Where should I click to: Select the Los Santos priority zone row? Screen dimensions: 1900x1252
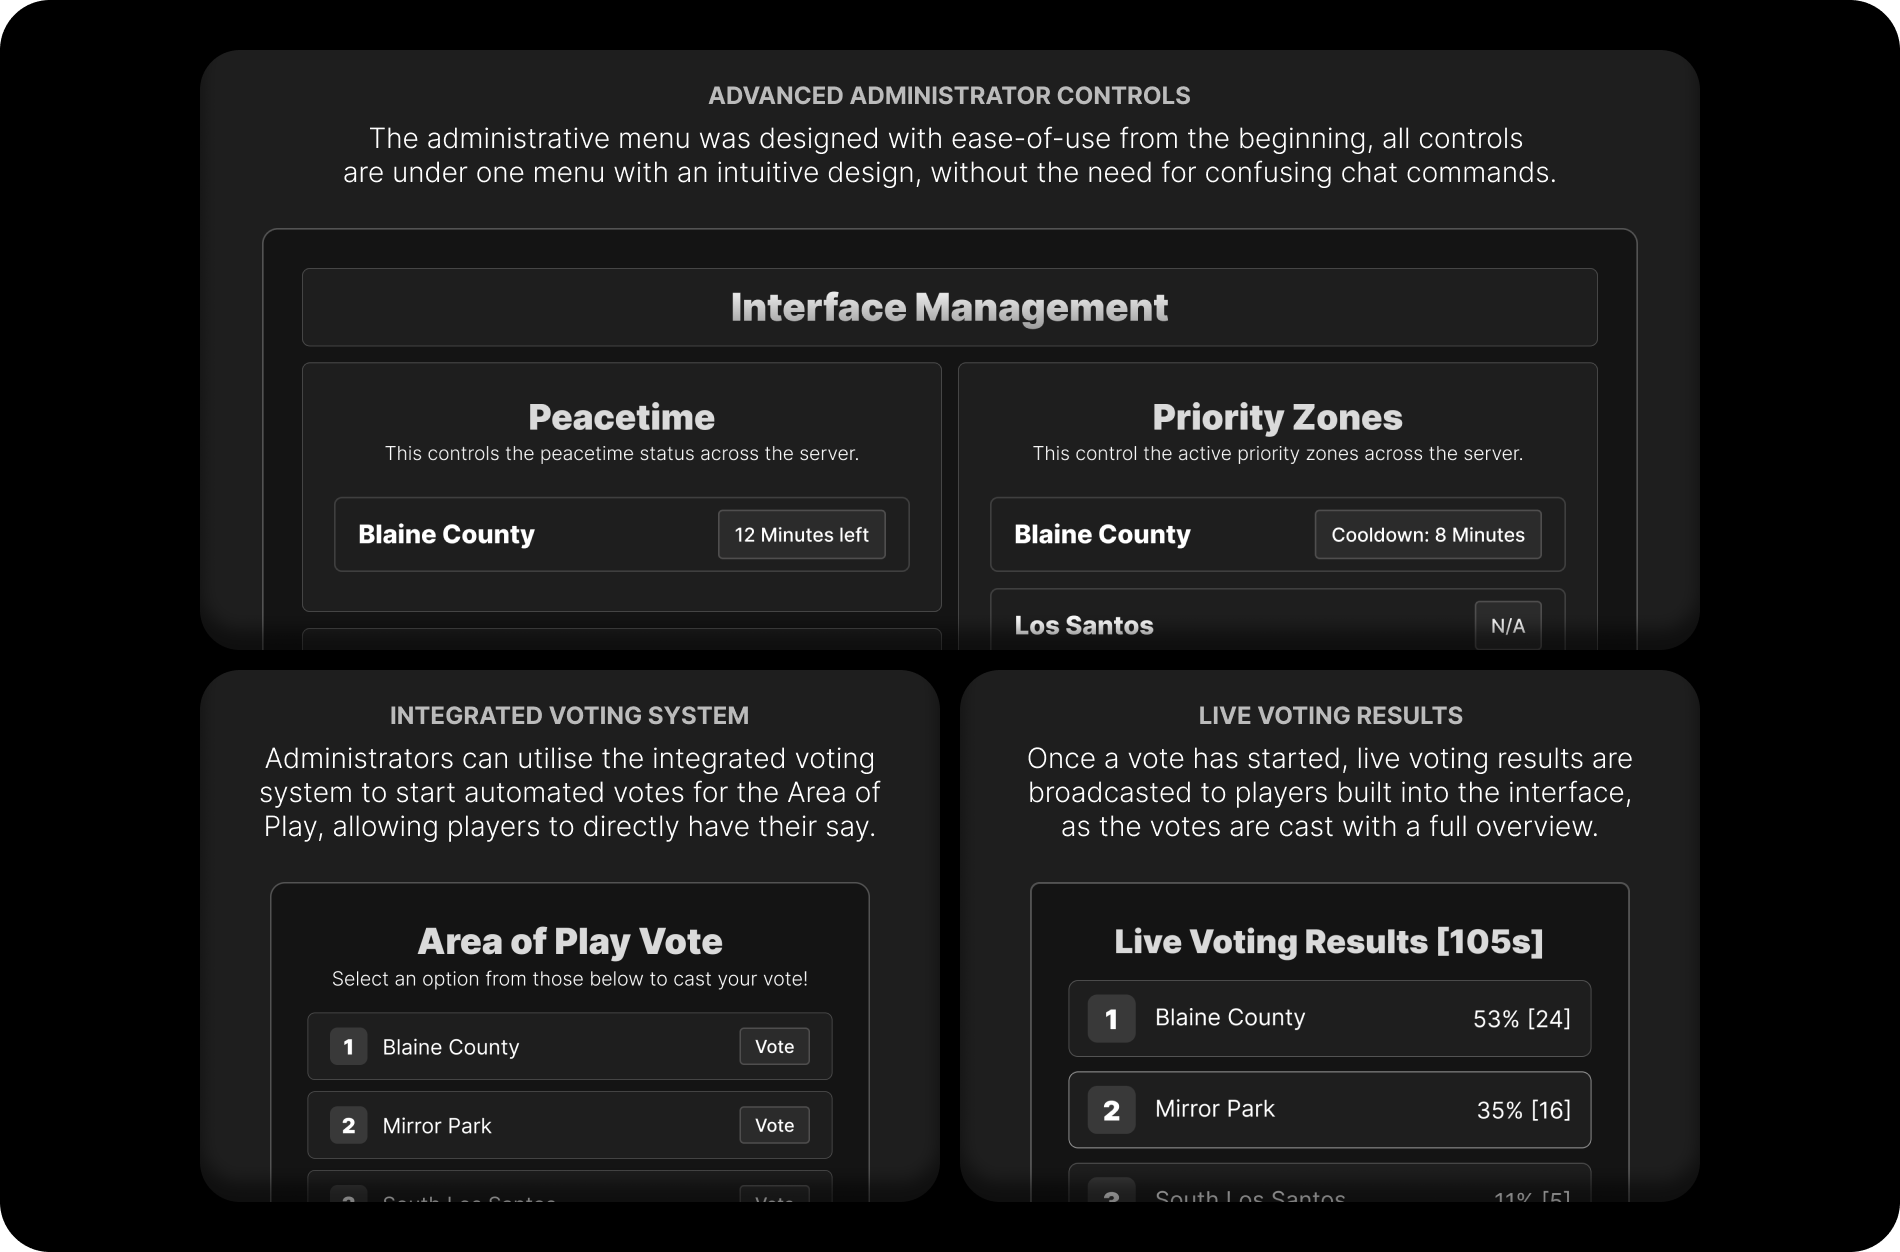1277,620
